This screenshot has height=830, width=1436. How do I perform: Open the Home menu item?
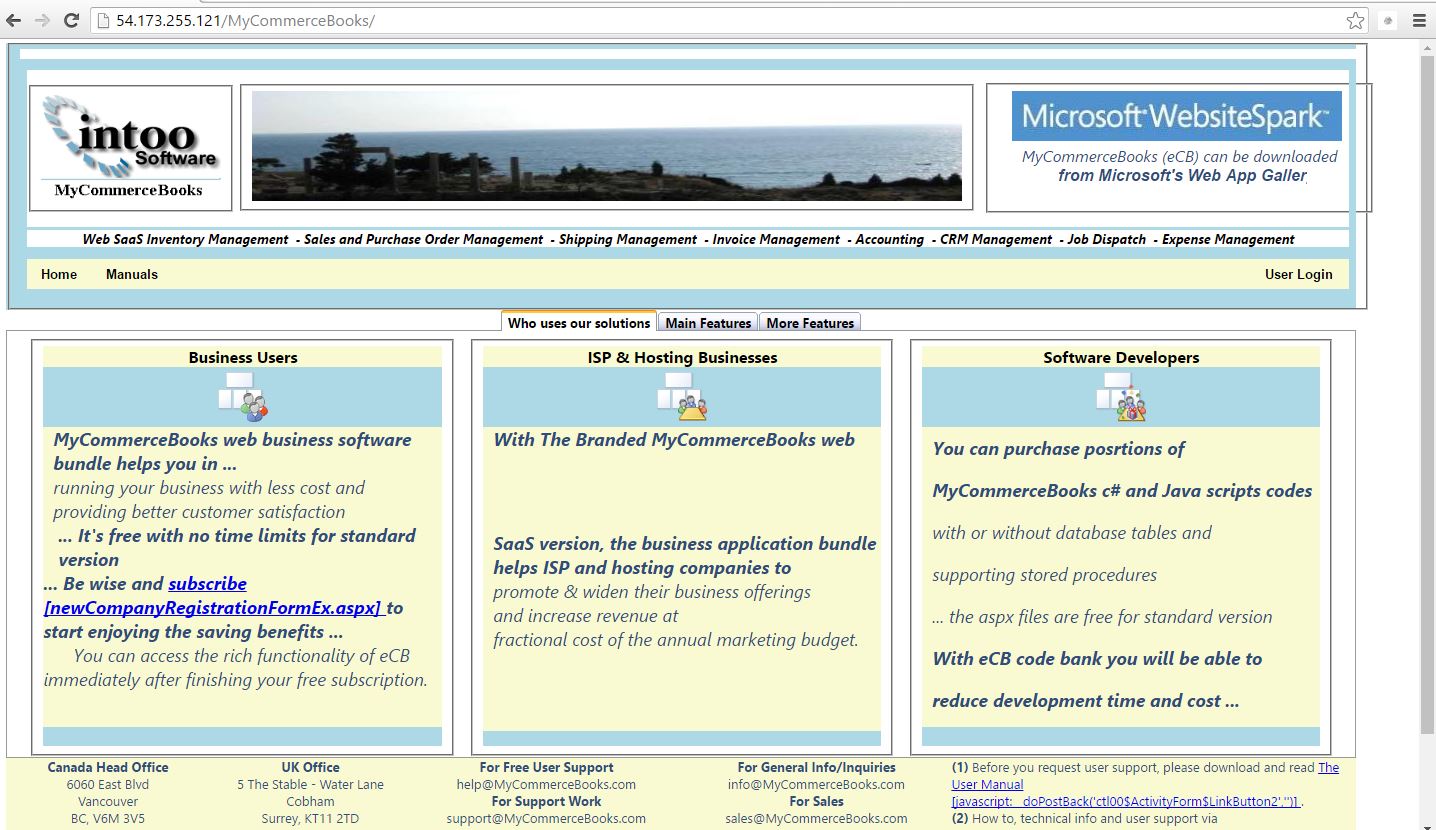click(59, 274)
